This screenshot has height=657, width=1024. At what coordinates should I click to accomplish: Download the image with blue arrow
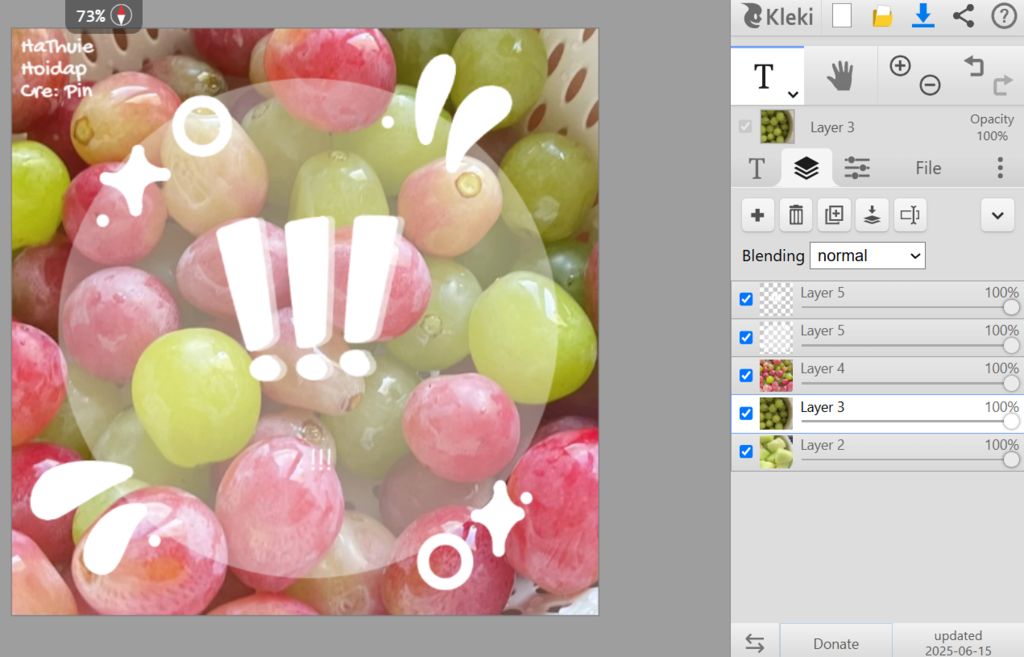click(x=923, y=15)
